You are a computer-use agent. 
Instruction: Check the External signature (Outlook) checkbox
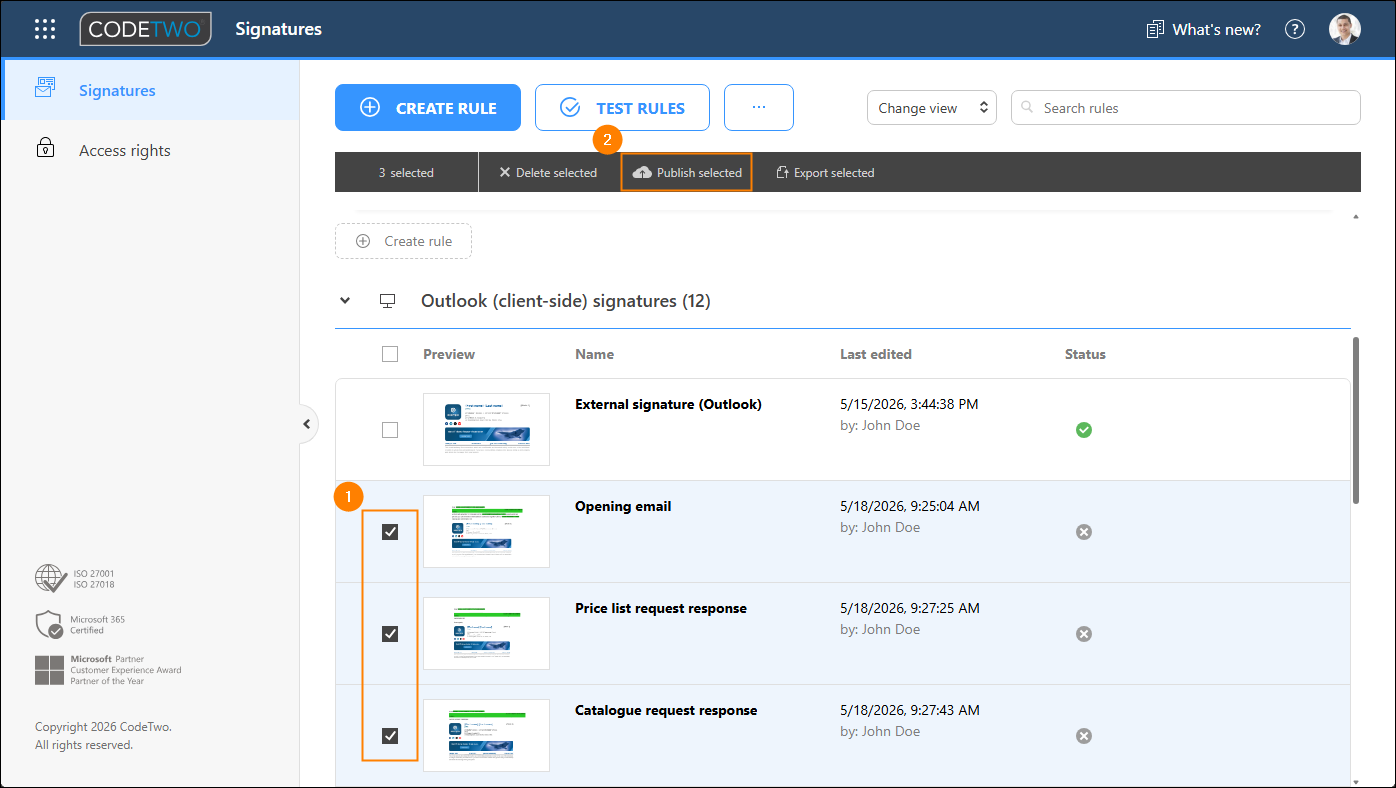[x=390, y=430]
